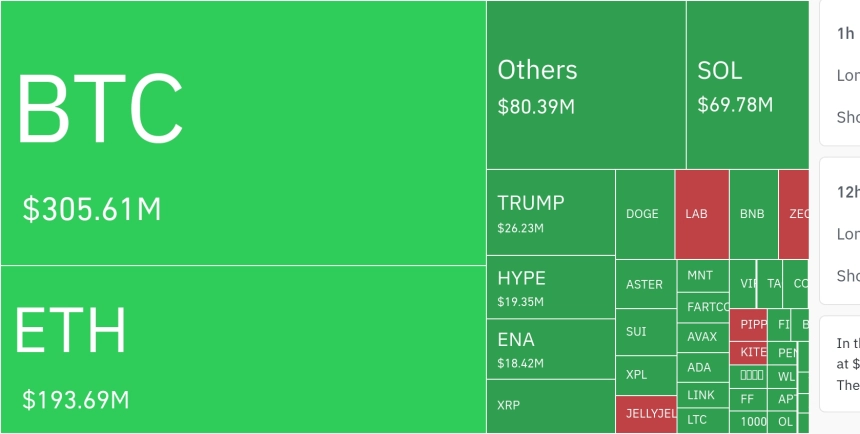Click the DOGE tile

pyautogui.click(x=645, y=214)
